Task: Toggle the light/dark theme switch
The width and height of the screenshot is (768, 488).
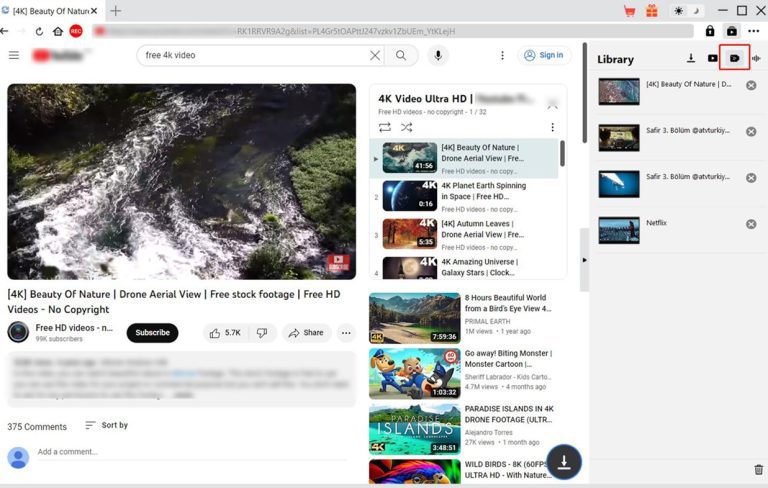Action: [x=686, y=11]
